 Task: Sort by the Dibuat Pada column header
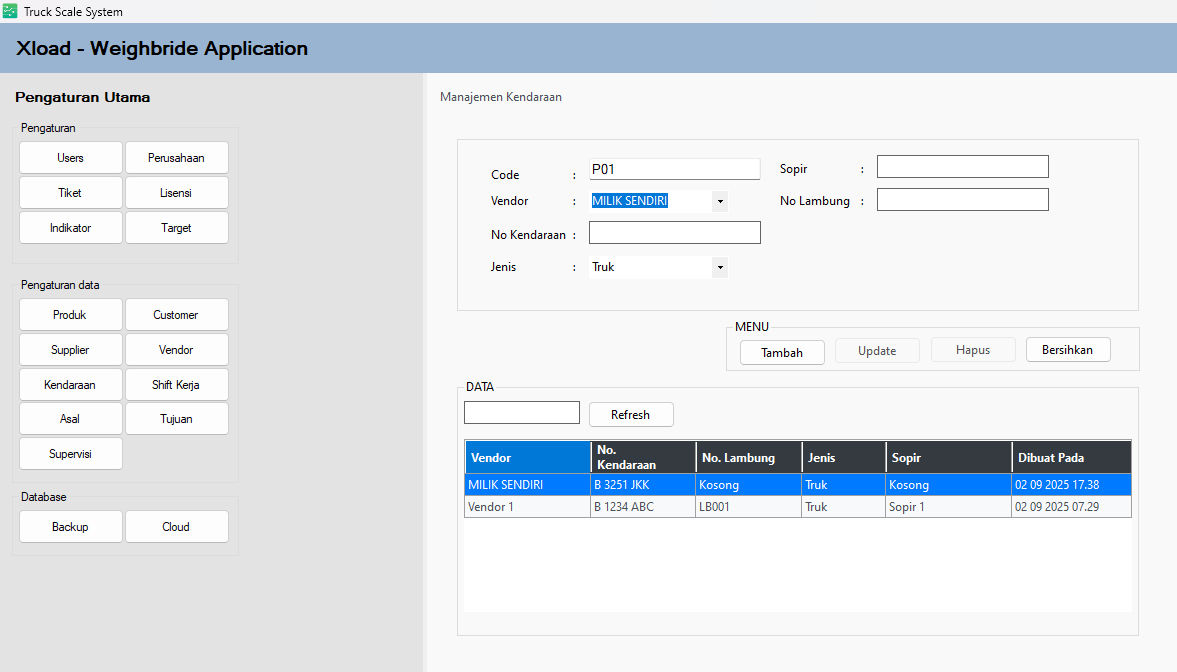pos(1070,457)
